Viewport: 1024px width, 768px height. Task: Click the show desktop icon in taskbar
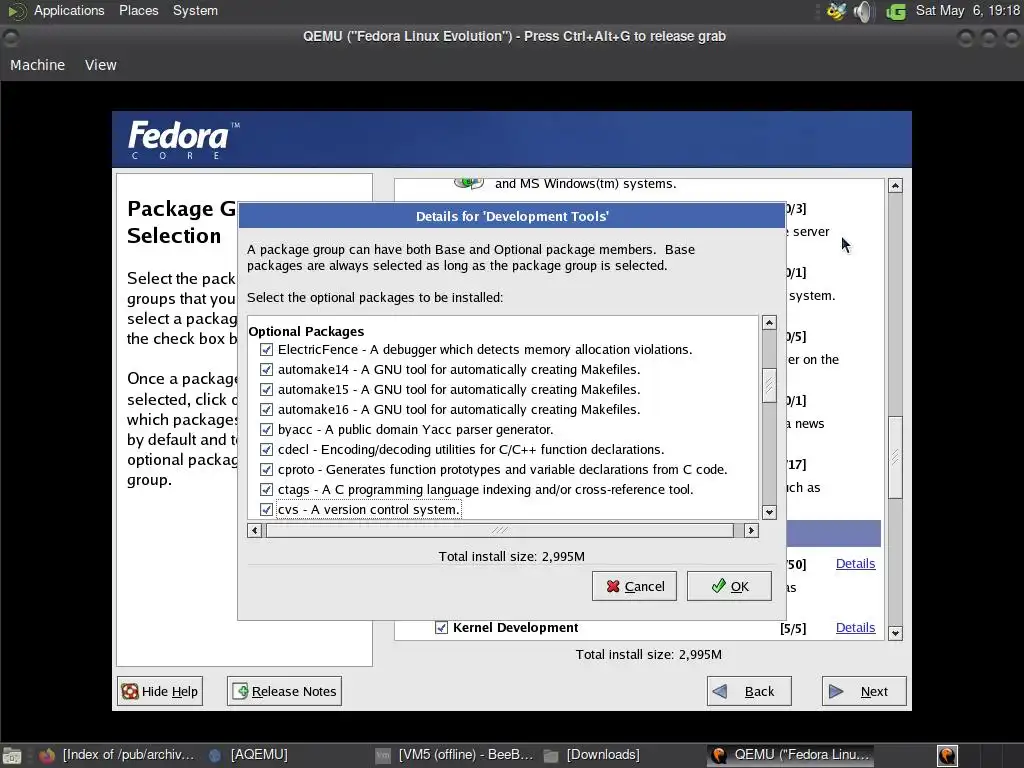12,756
